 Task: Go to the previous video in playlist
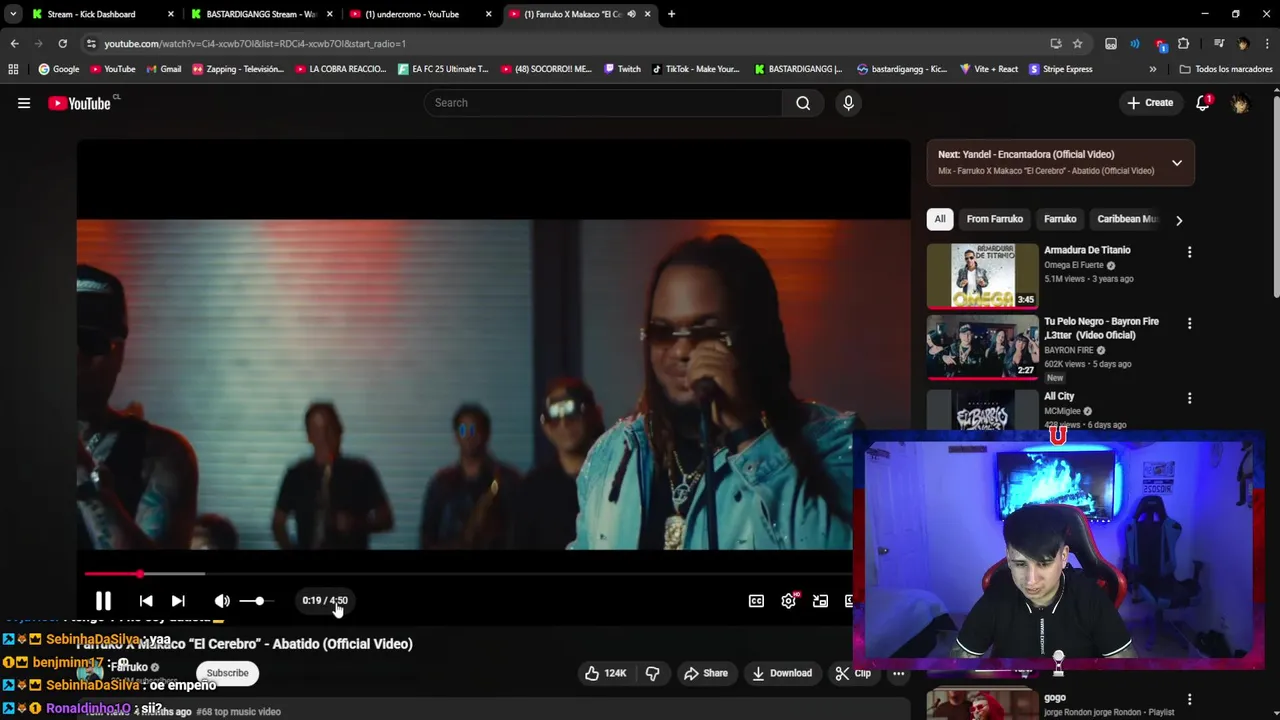146,601
